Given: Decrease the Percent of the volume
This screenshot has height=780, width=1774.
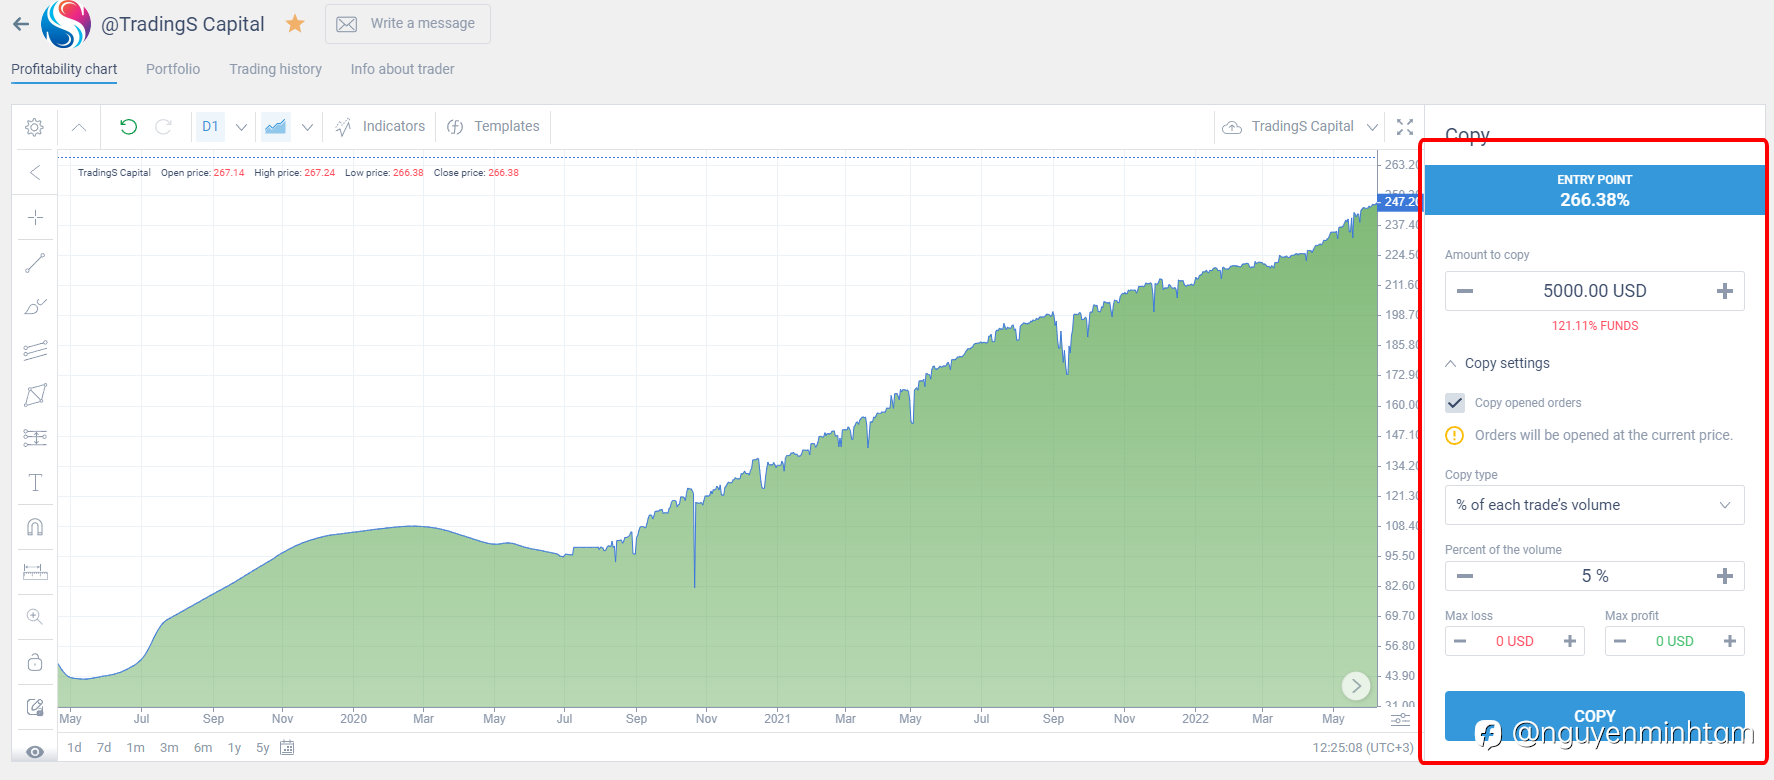Looking at the screenshot, I should point(1465,576).
